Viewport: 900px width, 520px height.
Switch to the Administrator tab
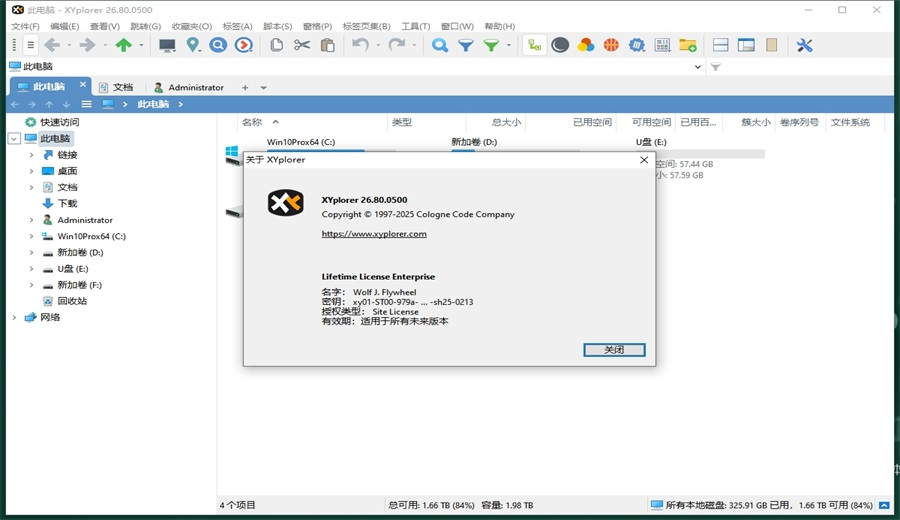(189, 87)
